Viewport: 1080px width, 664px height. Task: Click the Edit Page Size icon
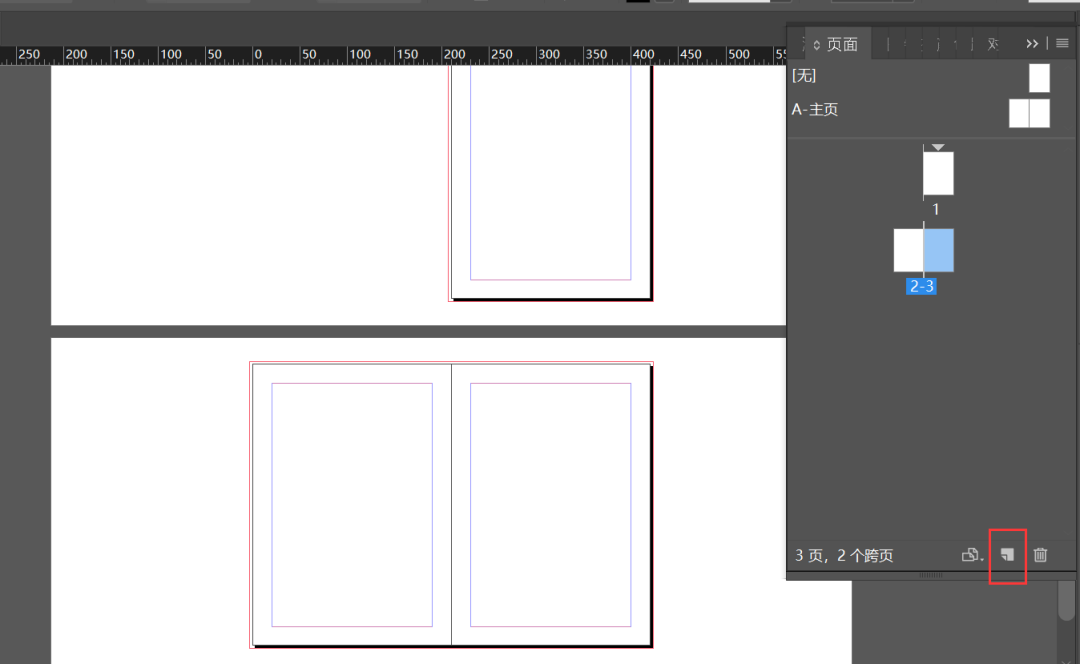(x=968, y=555)
